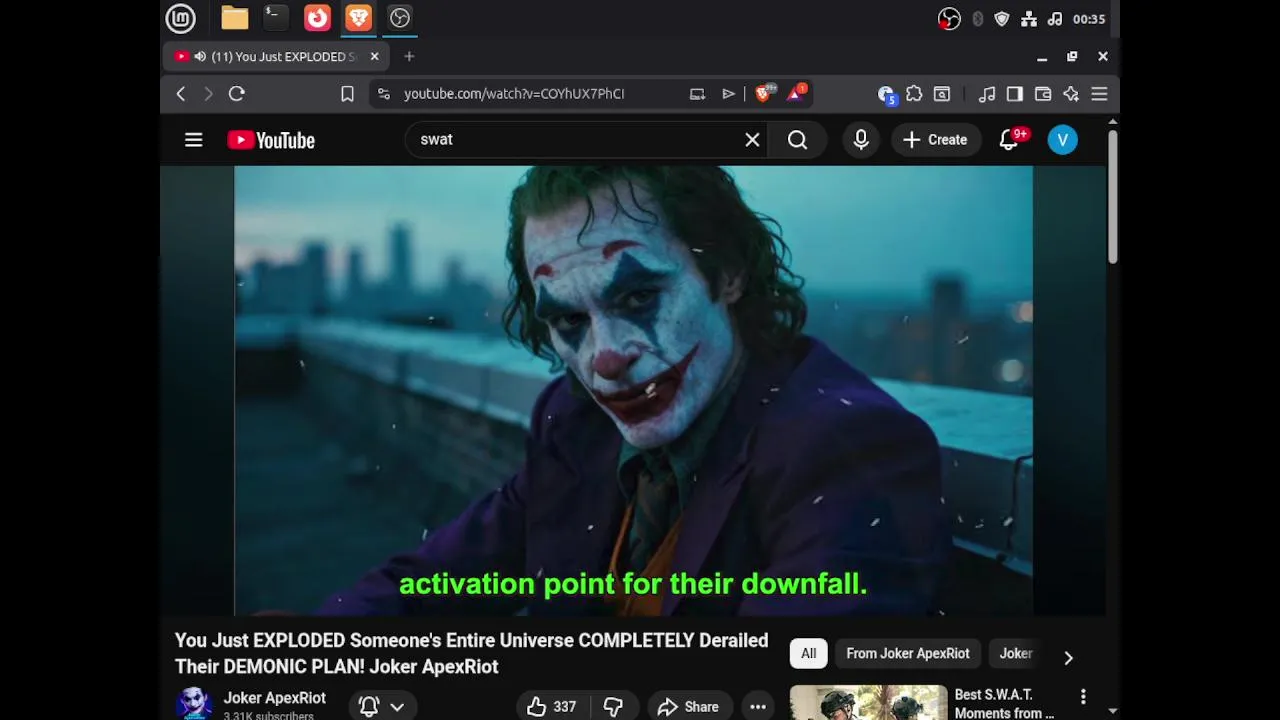Image resolution: width=1280 pixels, height=720 pixels.
Task: Close the YouTube browser tab
Action: coord(374,57)
